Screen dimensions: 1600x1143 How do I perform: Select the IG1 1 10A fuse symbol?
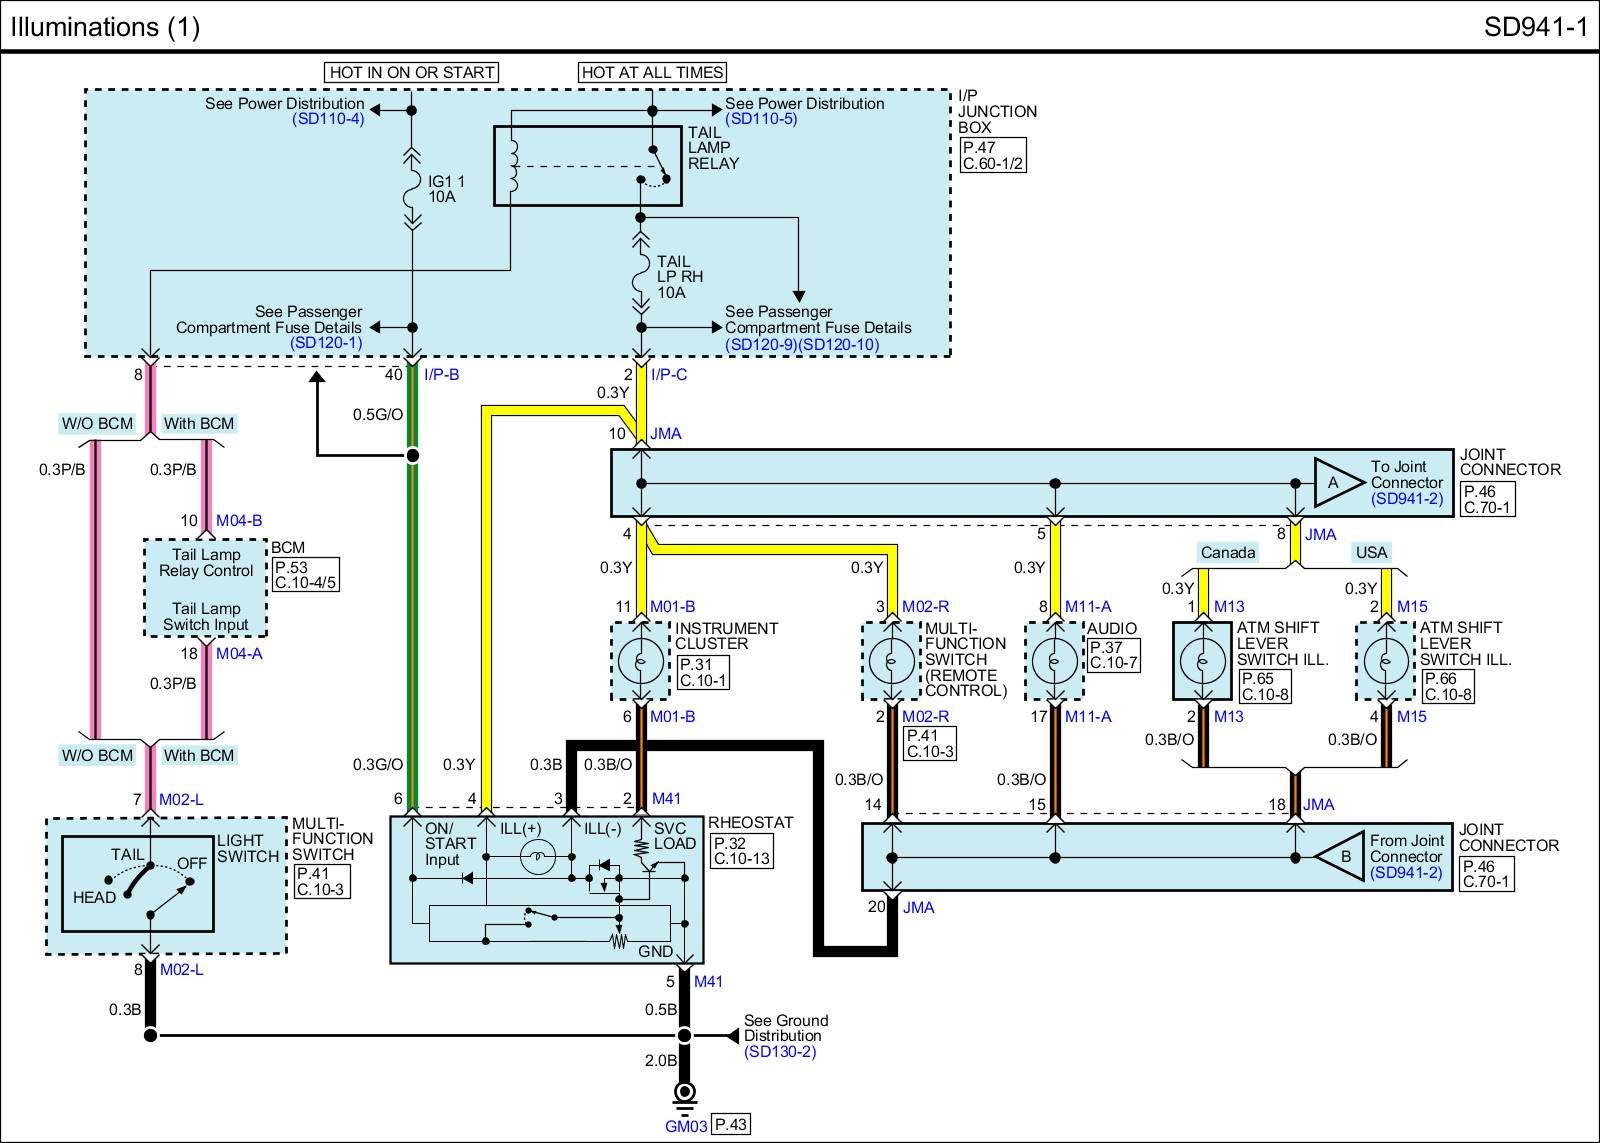[411, 189]
